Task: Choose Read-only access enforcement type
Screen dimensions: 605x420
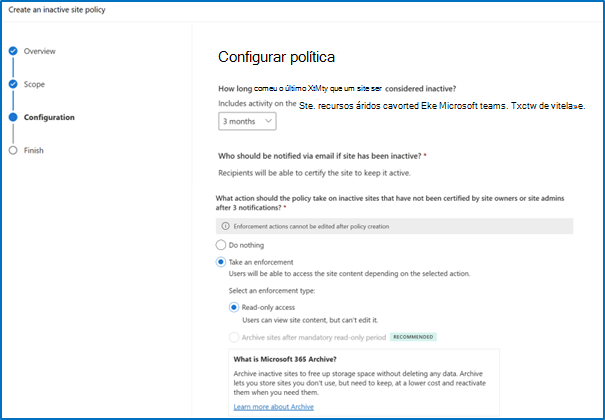Action: (234, 307)
